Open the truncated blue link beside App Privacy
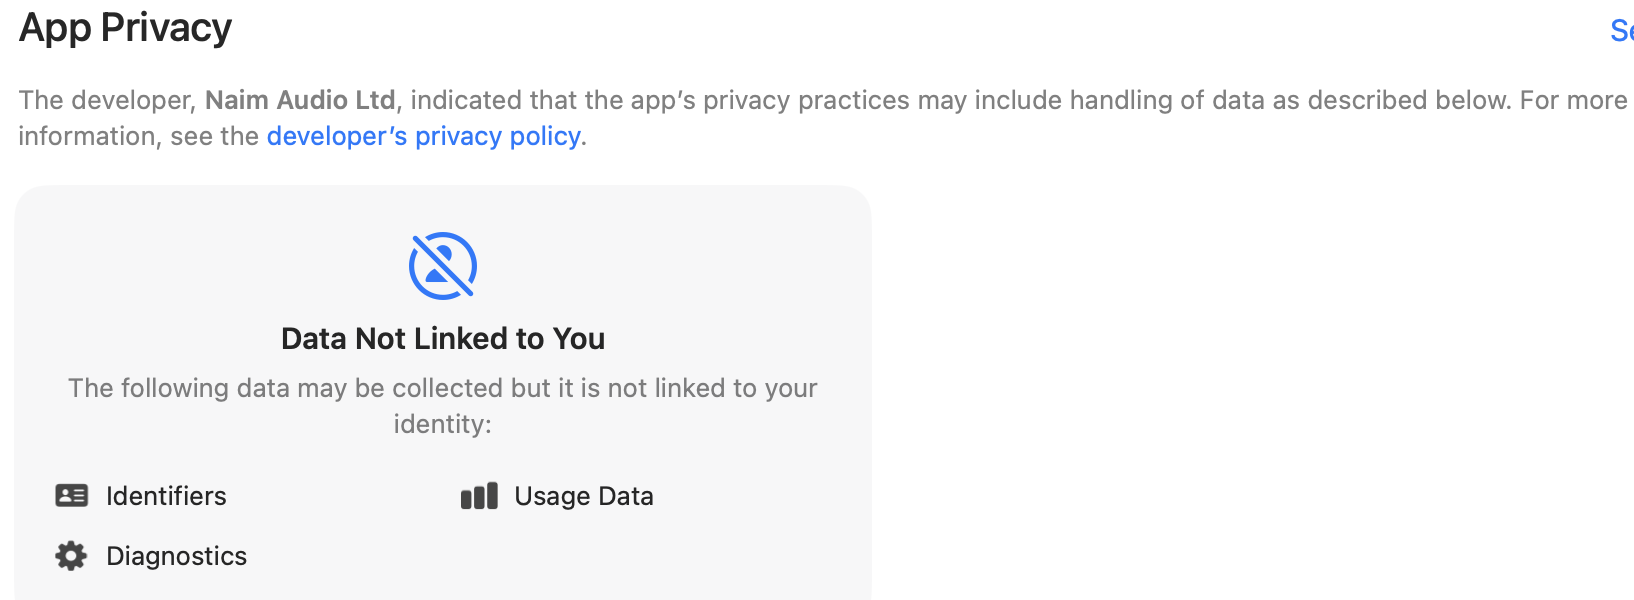The width and height of the screenshot is (1634, 600). tap(1621, 30)
